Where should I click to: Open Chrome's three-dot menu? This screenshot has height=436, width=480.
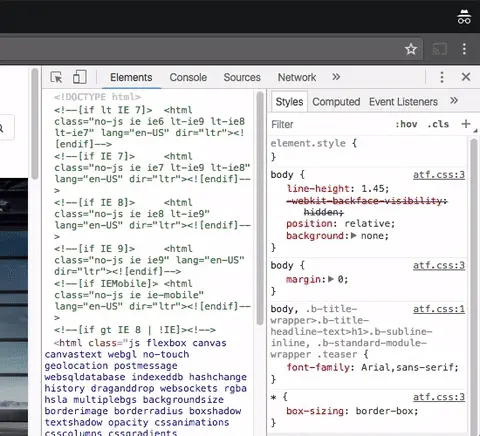pos(464,49)
